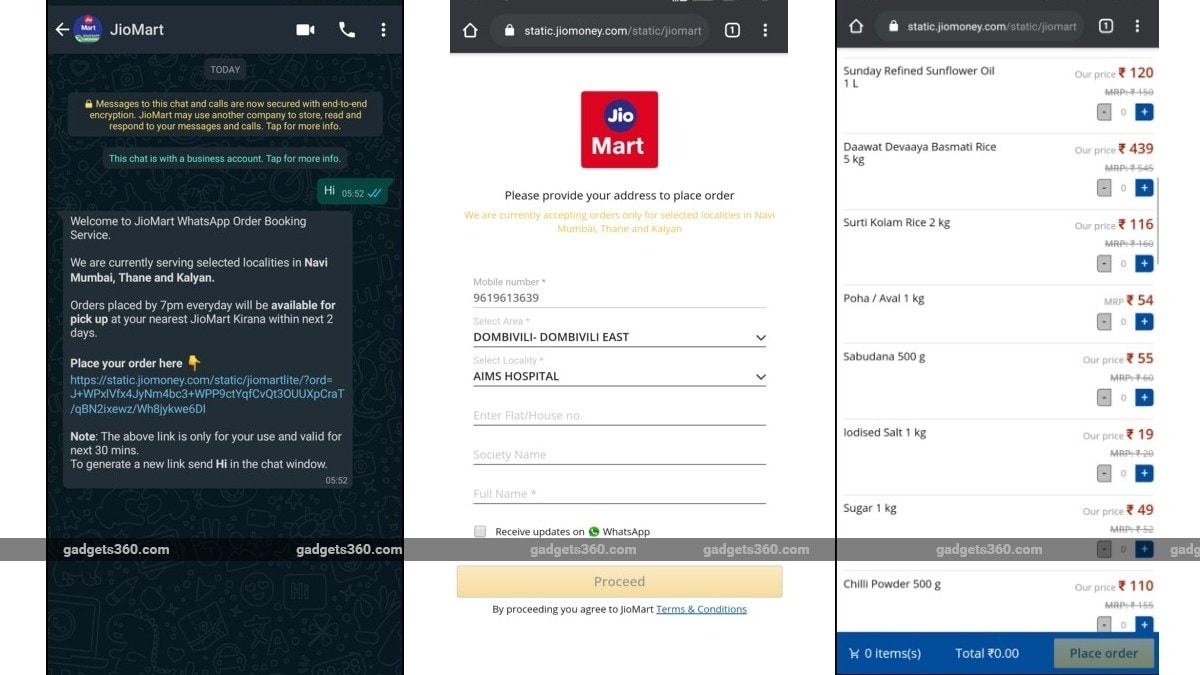
Task: Select the Sunday Refined Sunflower Oil item name
Action: pyautogui.click(x=919, y=77)
